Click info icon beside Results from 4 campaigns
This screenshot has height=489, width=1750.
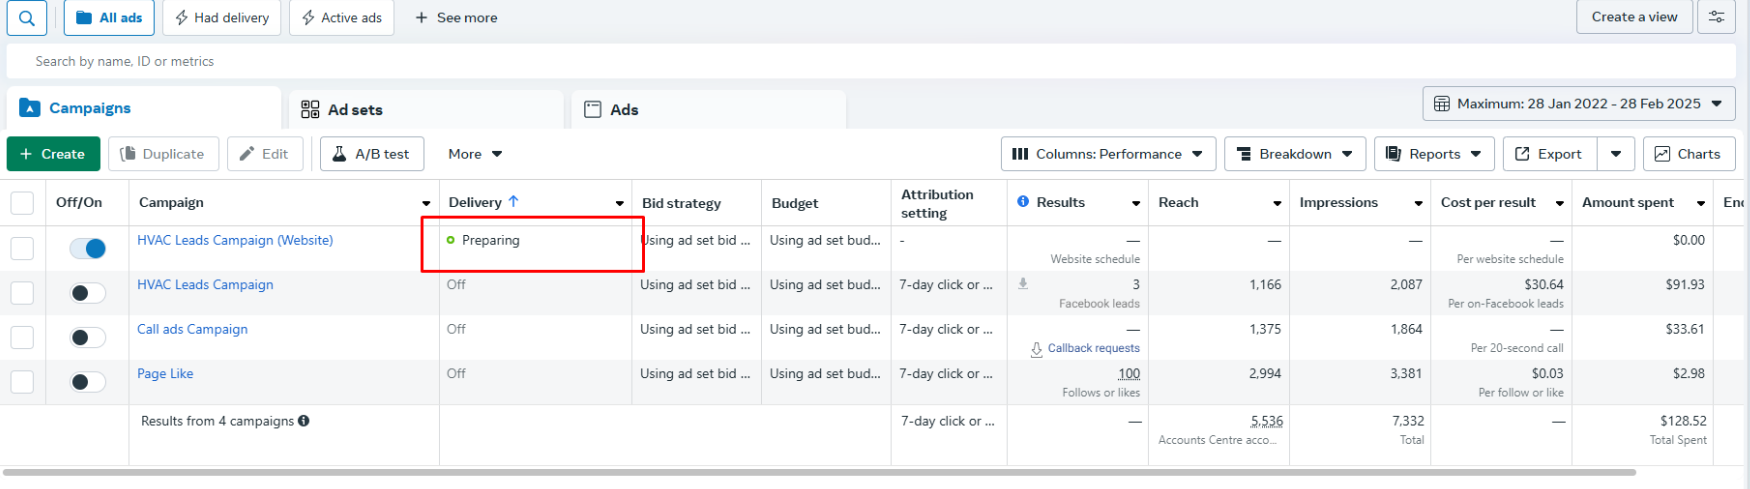point(304,421)
